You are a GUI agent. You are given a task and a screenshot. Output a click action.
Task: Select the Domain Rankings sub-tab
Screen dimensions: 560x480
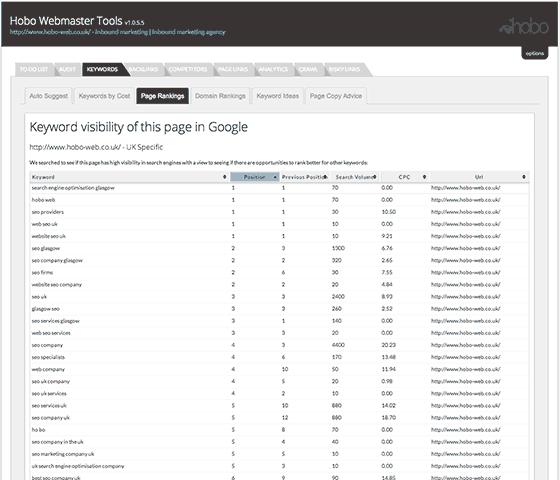pyautogui.click(x=220, y=96)
